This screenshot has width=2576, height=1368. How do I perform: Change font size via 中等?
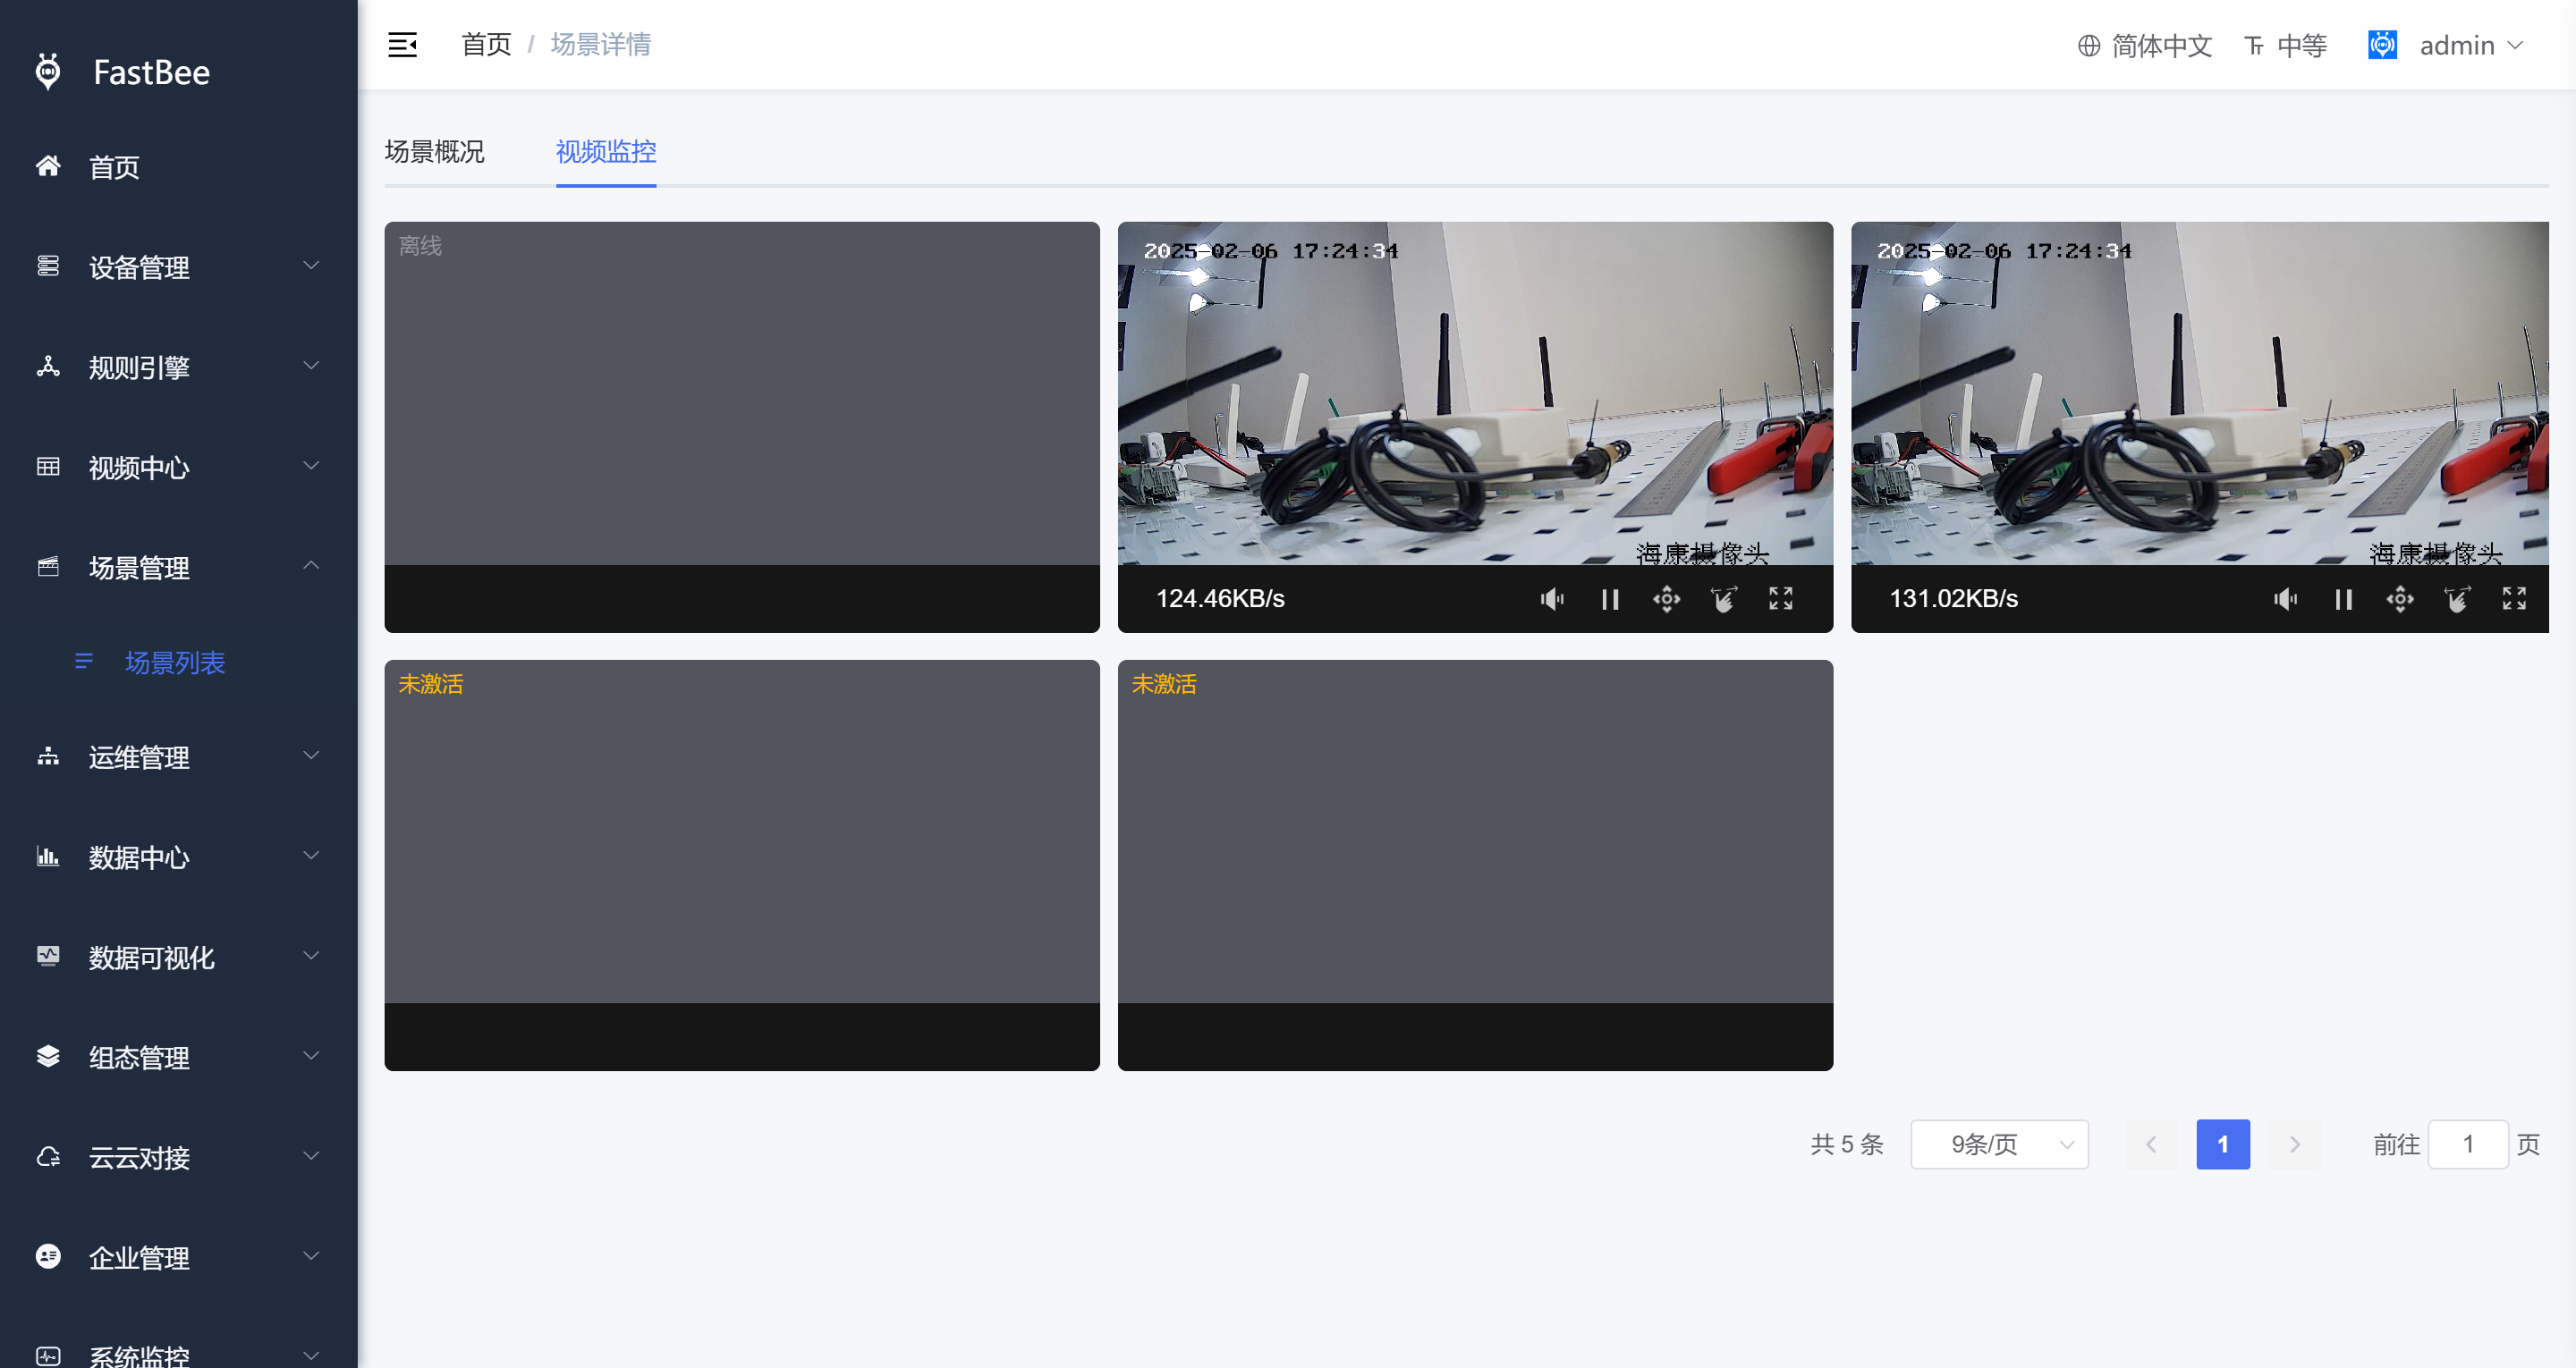click(2302, 46)
